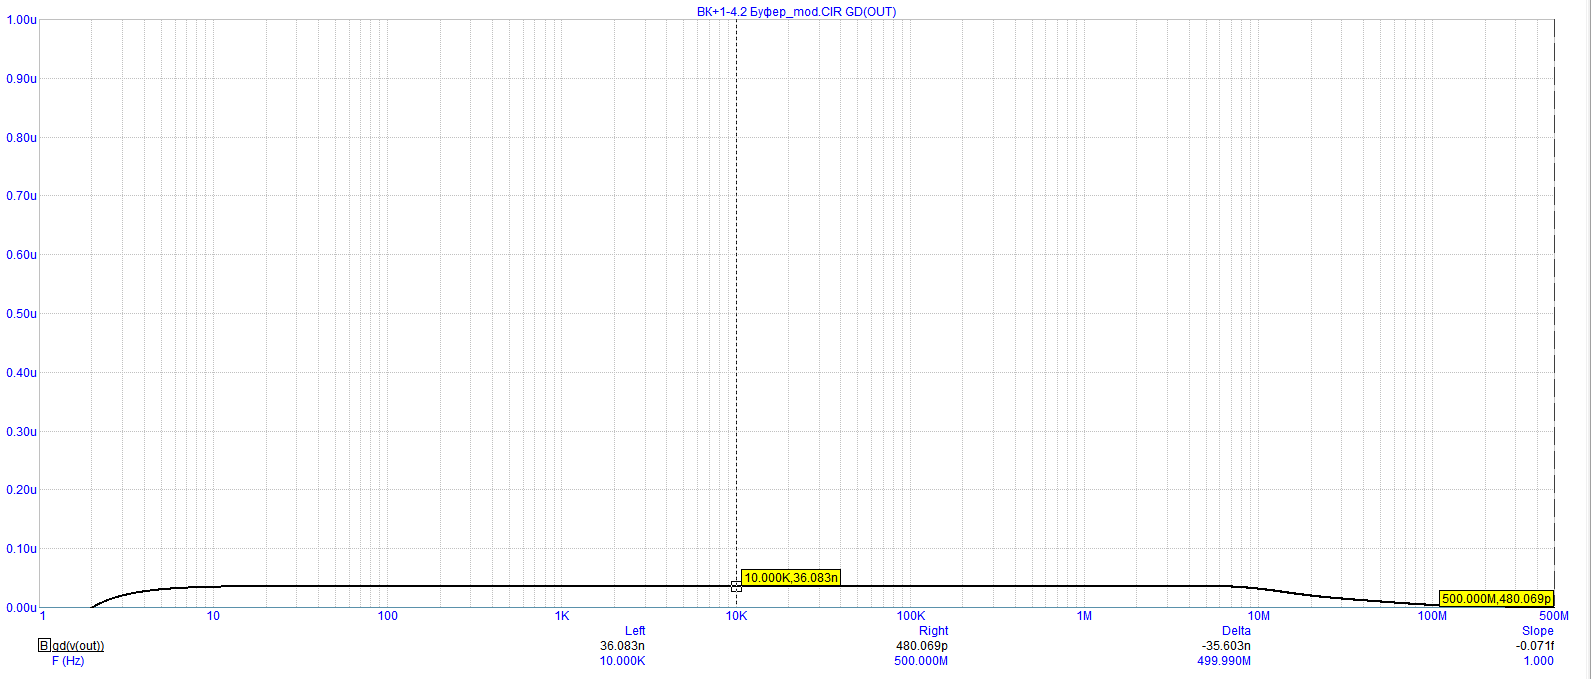The width and height of the screenshot is (1591, 679).
Task: Click the yellow cursor tag '10.000K,36.083n'
Action: tap(790, 577)
